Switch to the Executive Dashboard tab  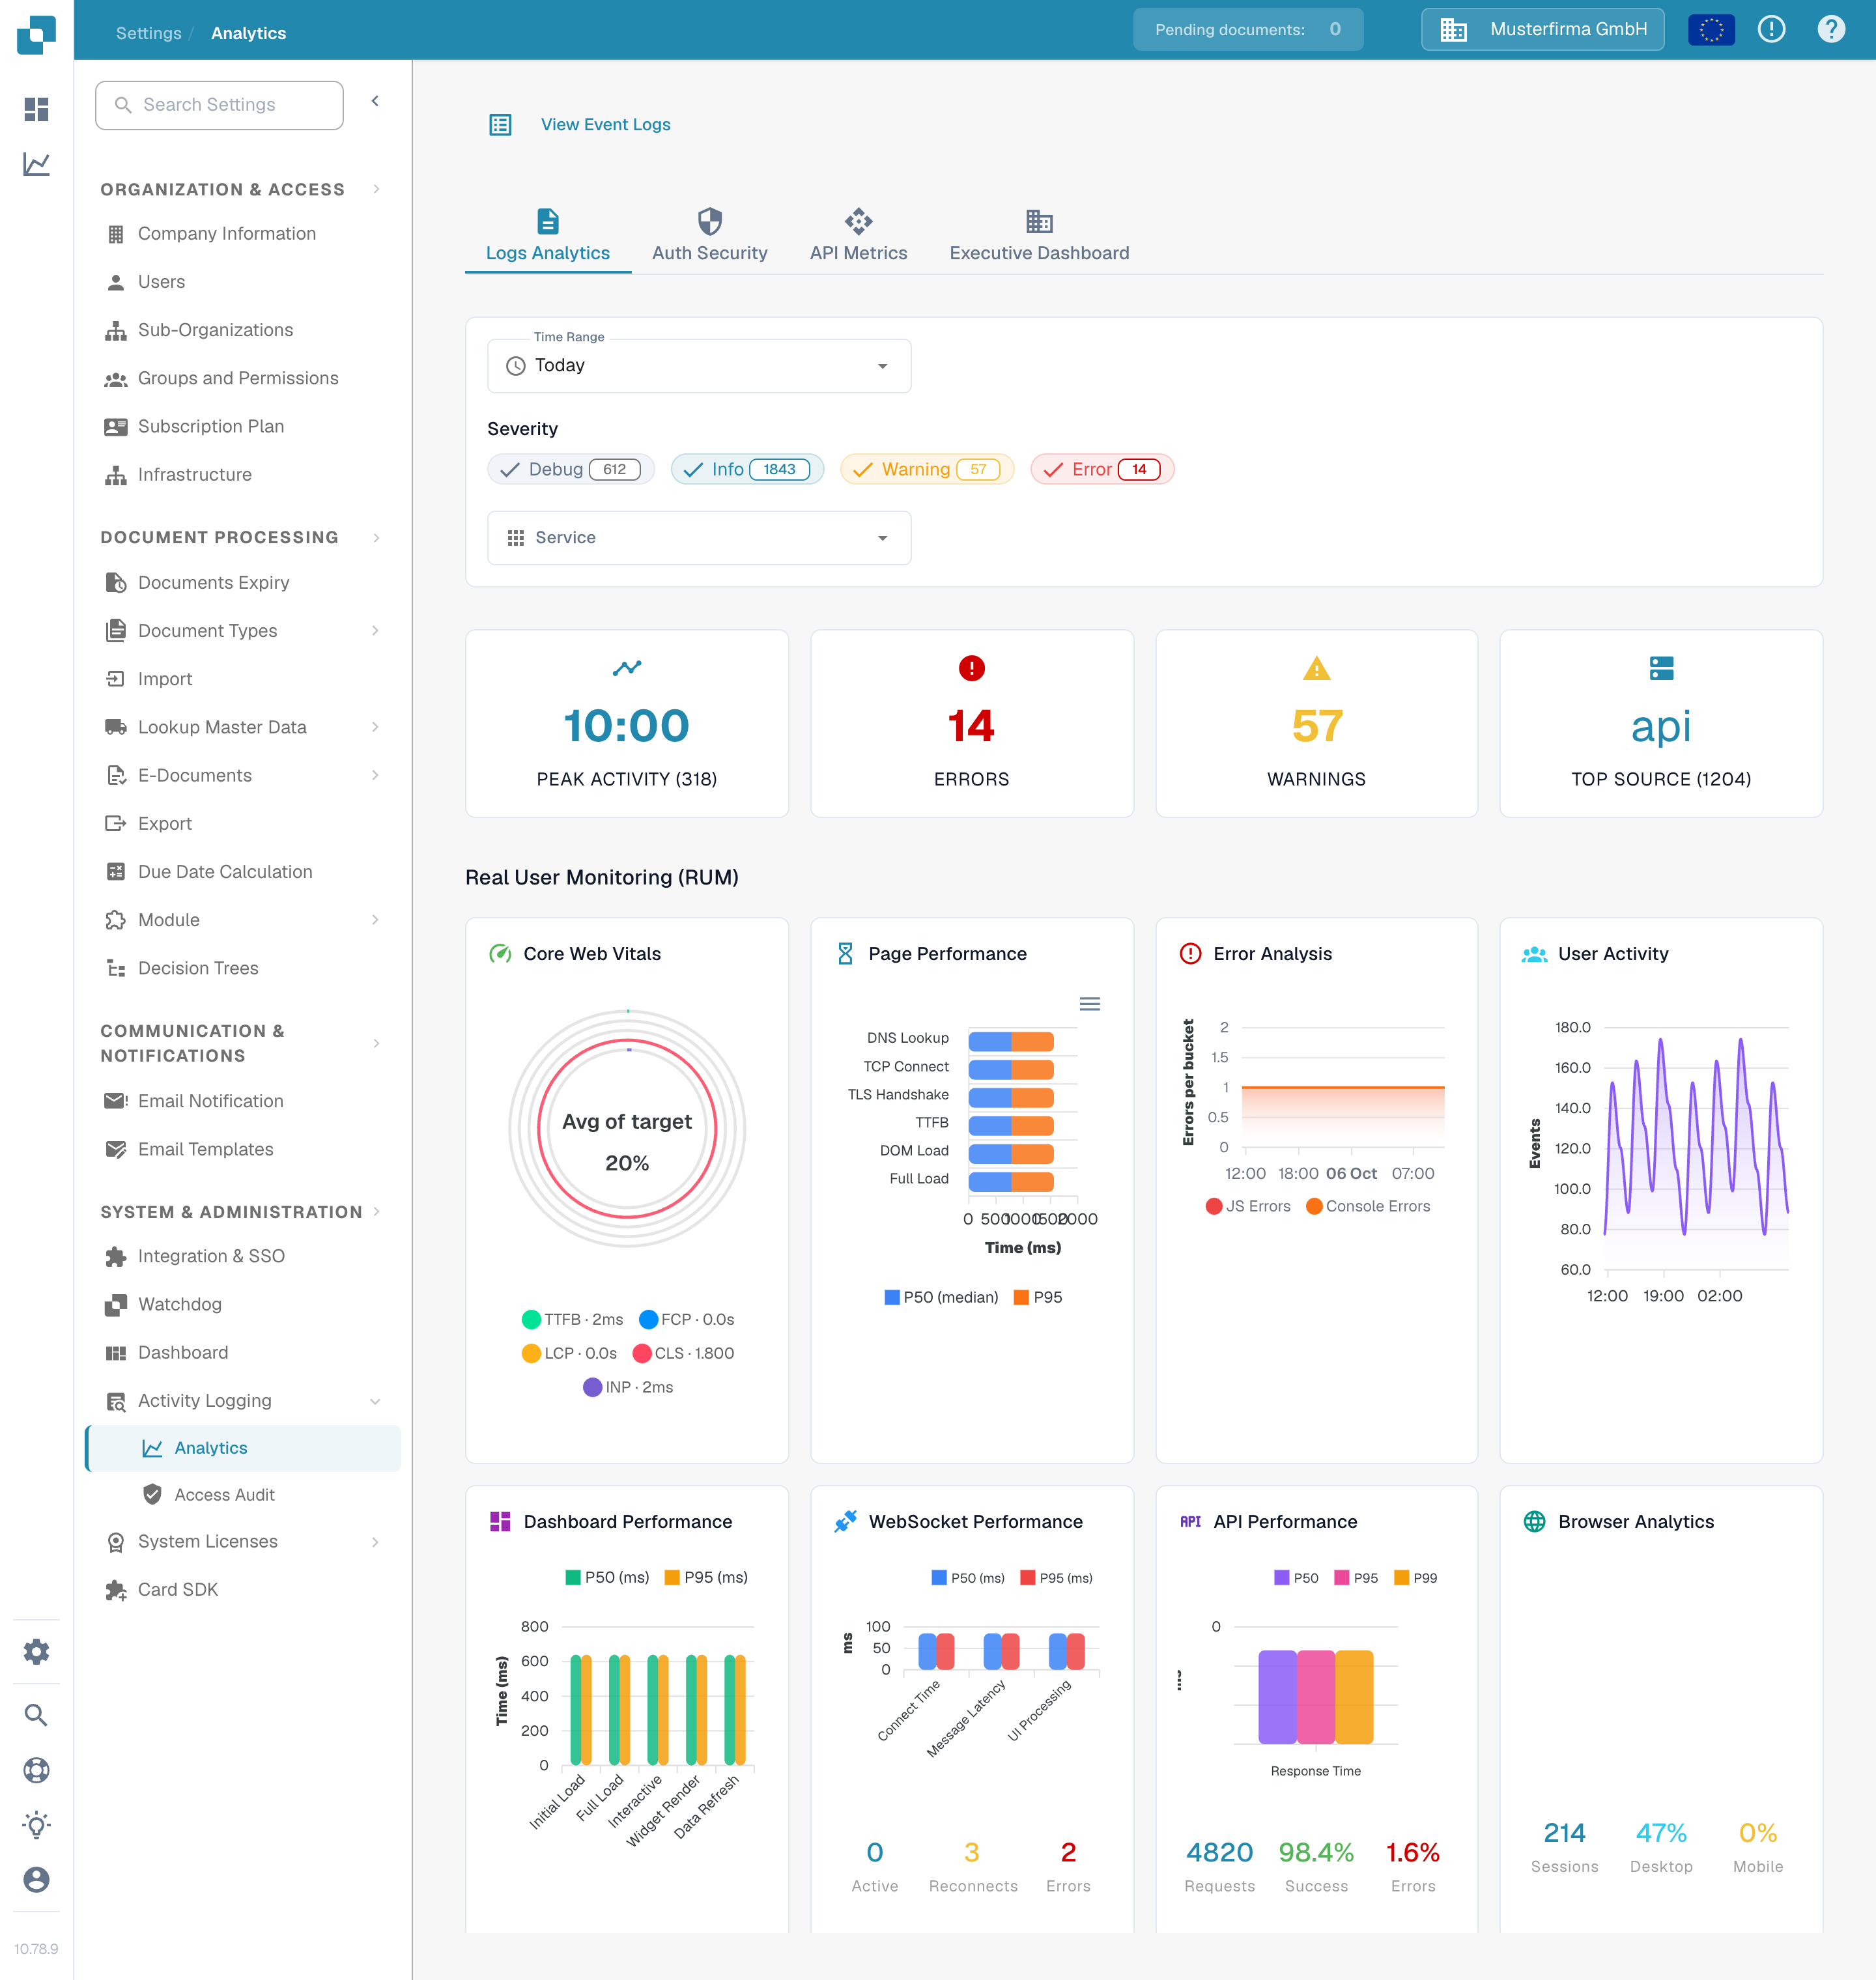(x=1039, y=236)
